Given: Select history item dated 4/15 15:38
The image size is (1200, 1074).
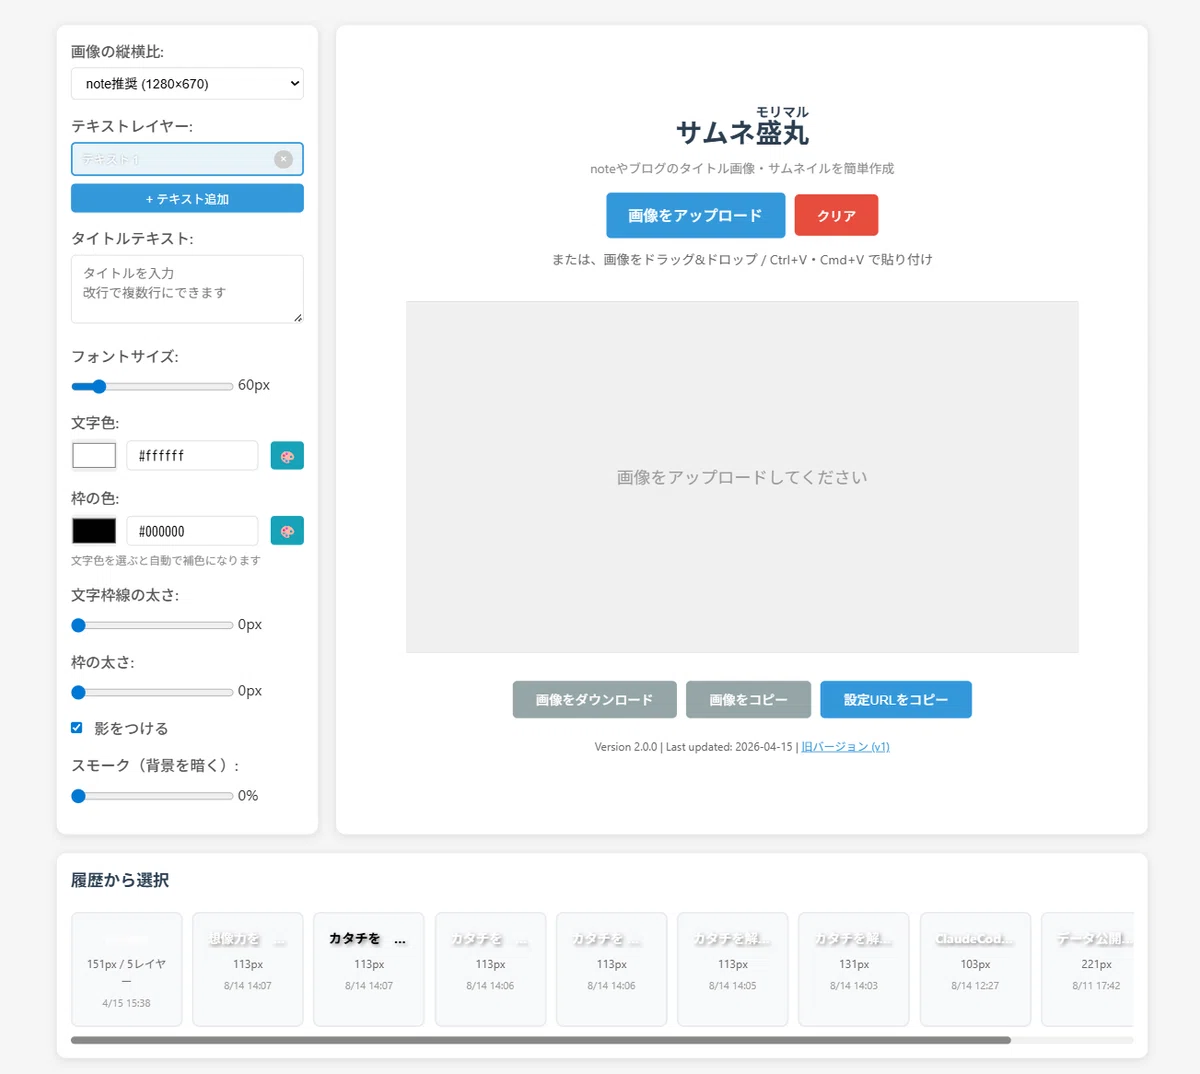Looking at the screenshot, I should (x=127, y=969).
